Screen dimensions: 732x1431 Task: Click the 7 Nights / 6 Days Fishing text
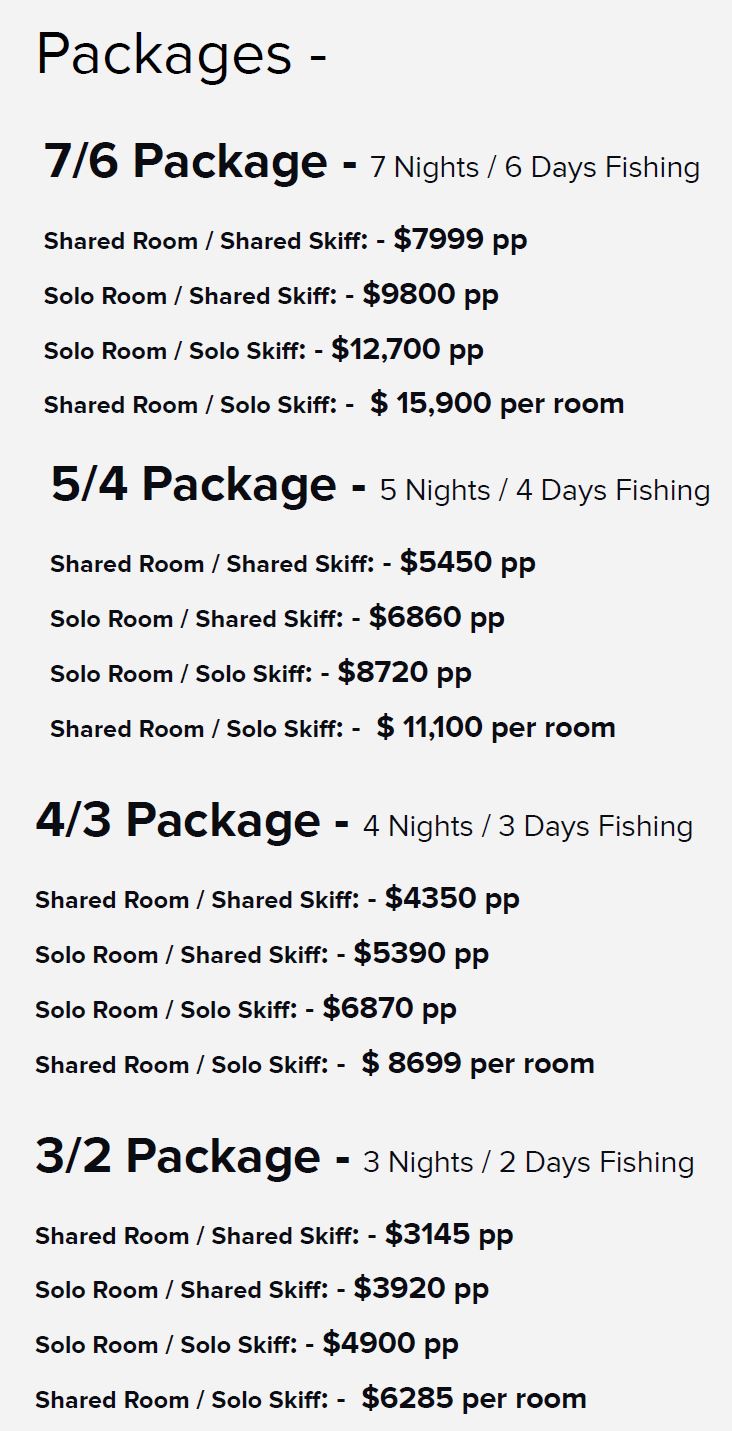(x=535, y=167)
